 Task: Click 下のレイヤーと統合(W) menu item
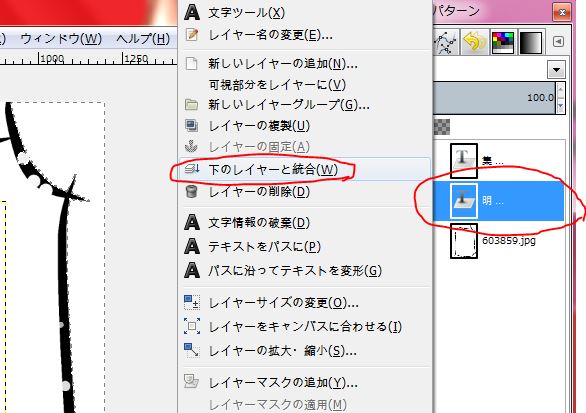(305, 170)
